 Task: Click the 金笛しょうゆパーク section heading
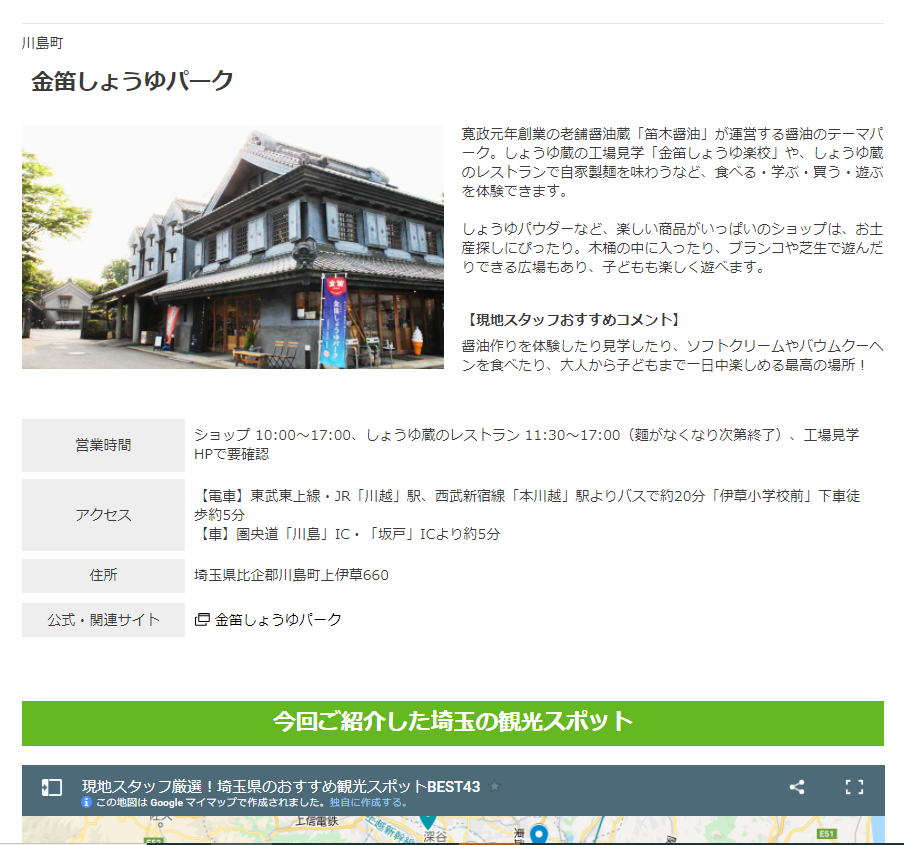132,82
